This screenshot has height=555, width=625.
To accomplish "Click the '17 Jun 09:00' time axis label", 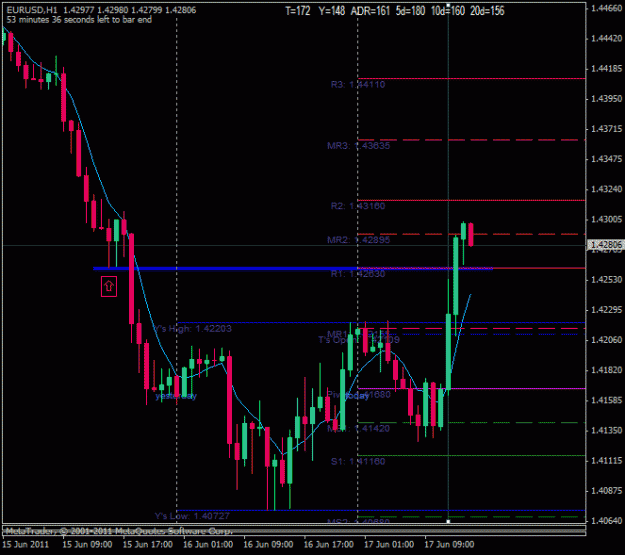I will (x=449, y=544).
